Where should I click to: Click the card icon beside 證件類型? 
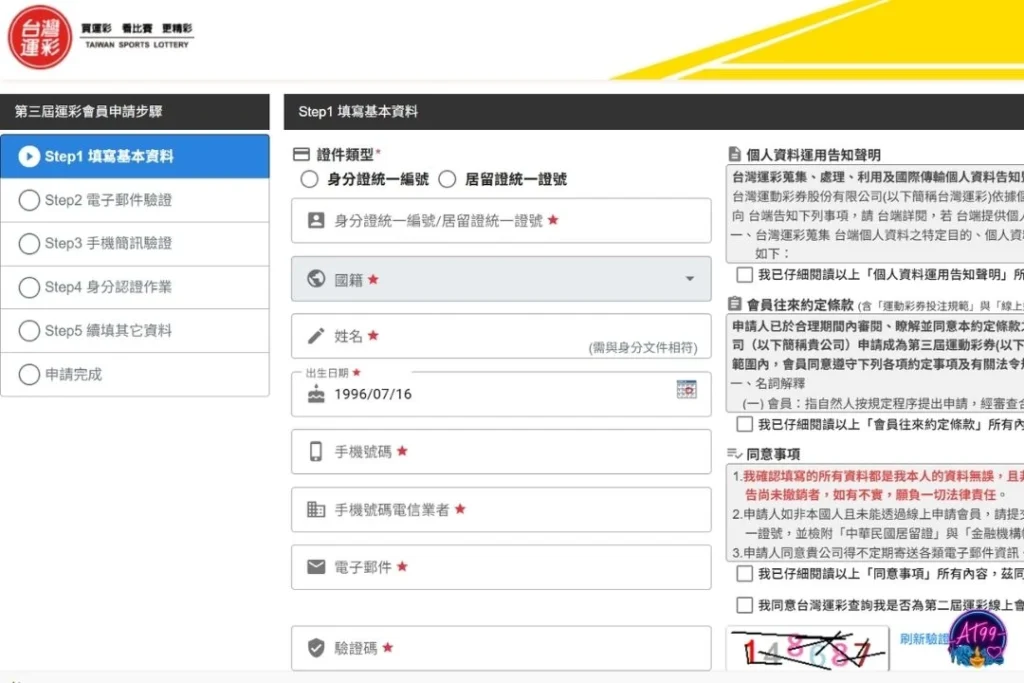pos(301,155)
